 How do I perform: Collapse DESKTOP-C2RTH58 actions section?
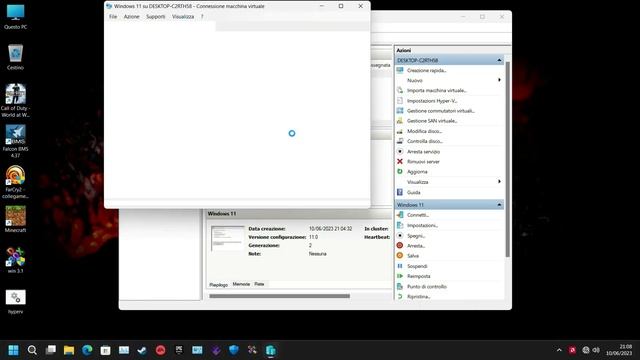click(499, 60)
